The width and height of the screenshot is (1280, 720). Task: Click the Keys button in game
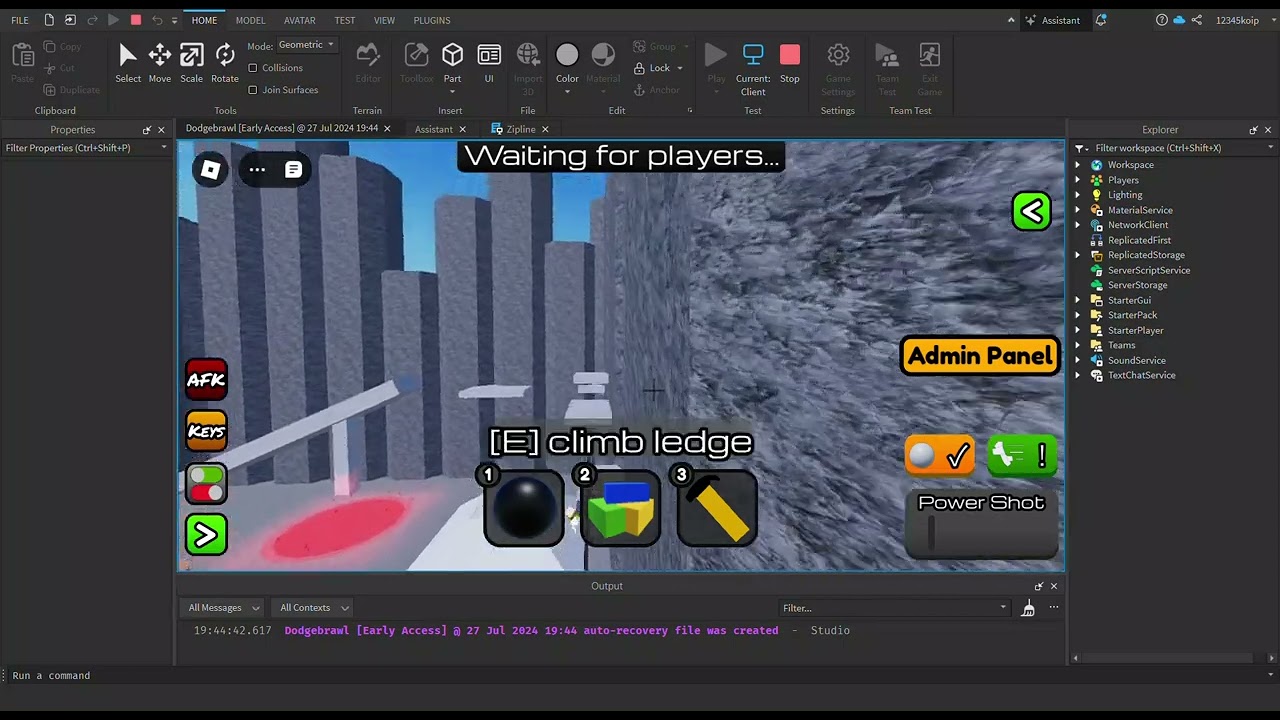pos(206,432)
